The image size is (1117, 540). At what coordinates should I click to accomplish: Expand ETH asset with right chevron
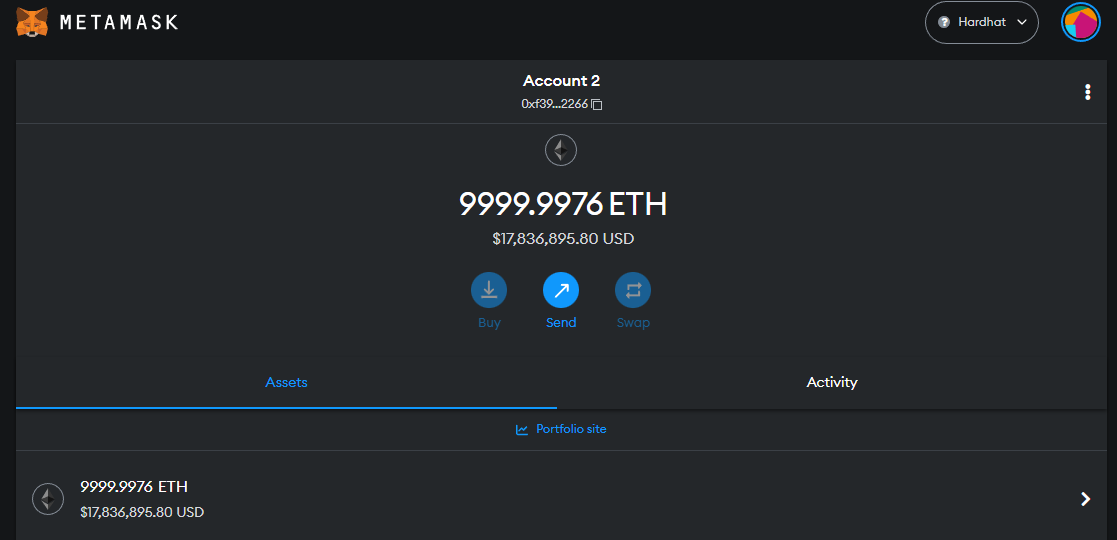pyautogui.click(x=1086, y=499)
